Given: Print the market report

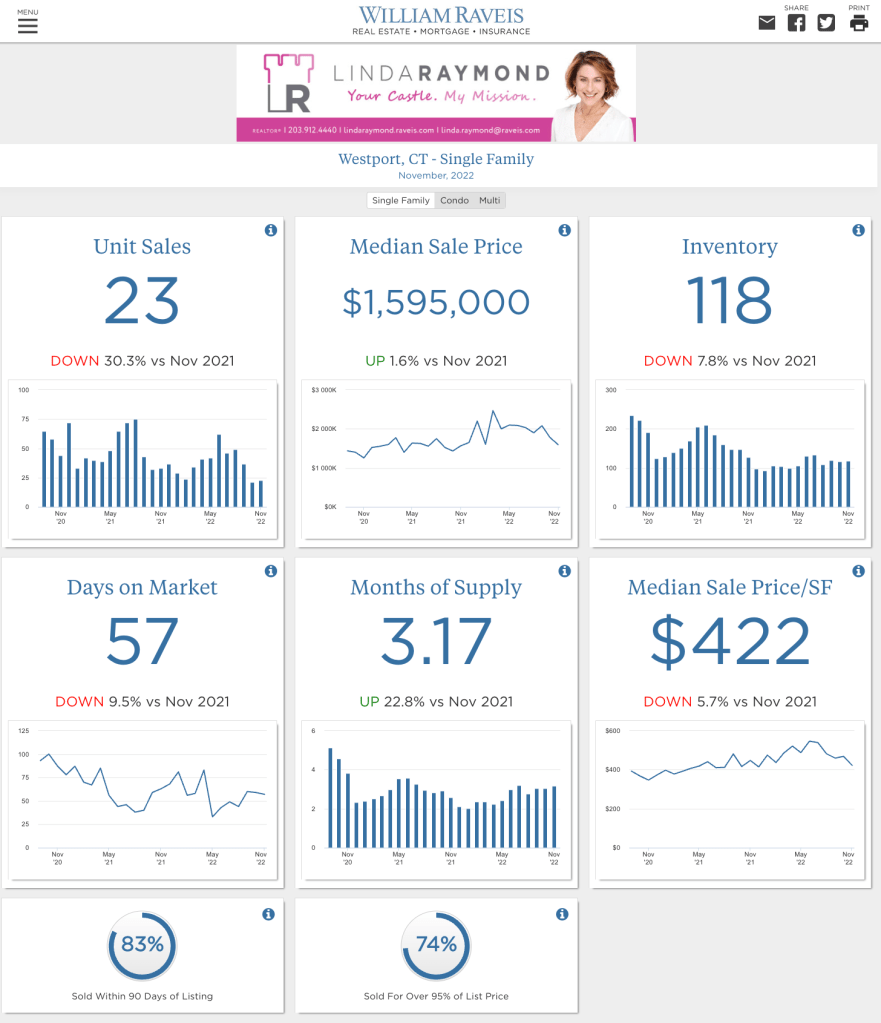Looking at the screenshot, I should coord(859,23).
